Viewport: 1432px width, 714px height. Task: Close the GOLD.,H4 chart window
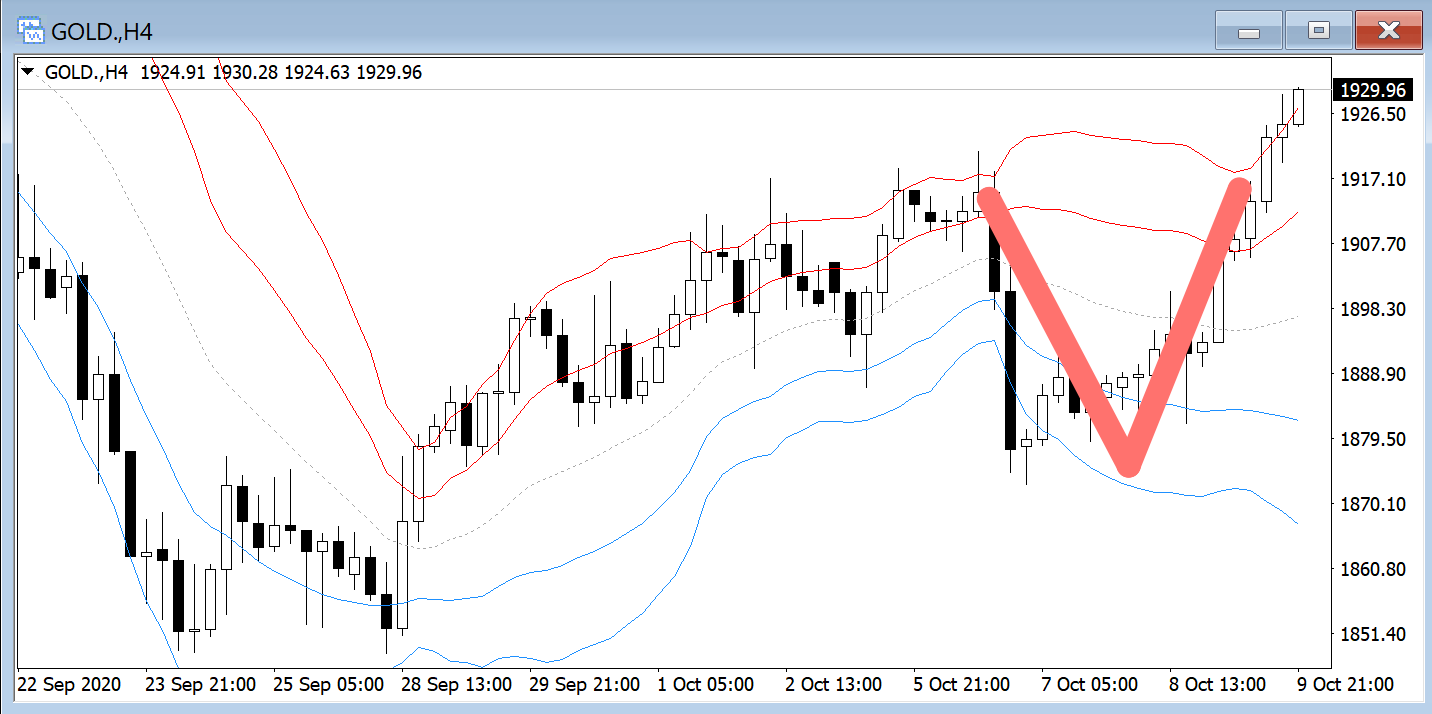[x=1388, y=31]
